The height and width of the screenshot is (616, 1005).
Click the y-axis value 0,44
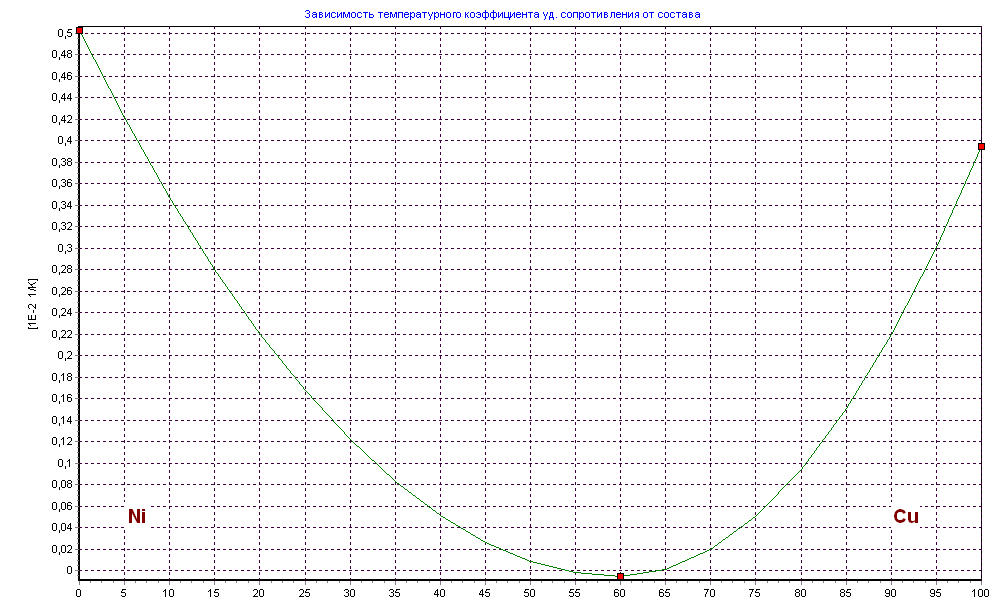click(x=62, y=97)
